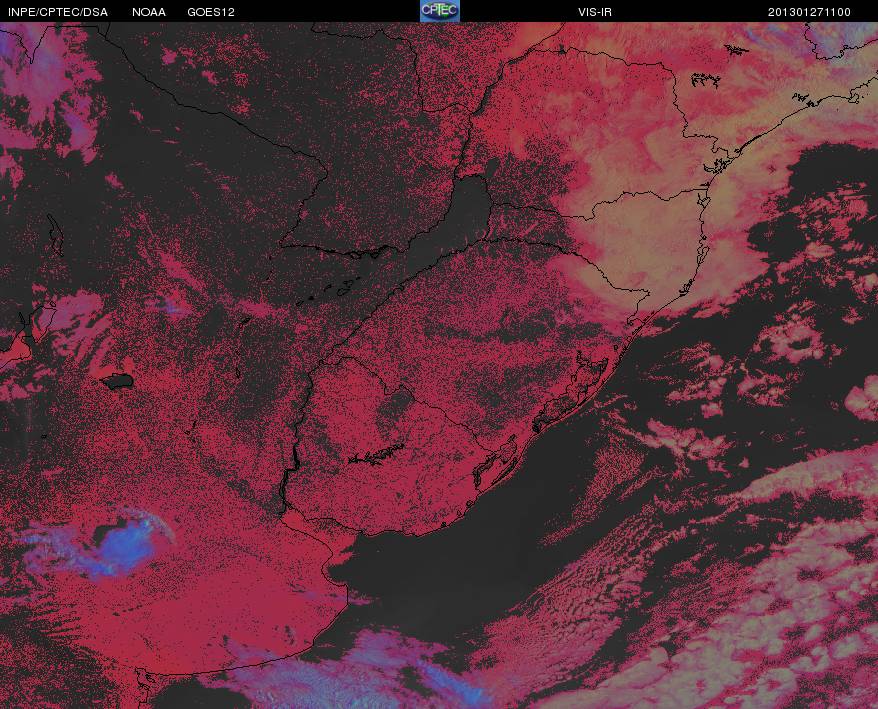Select the small jagged outline in the northeast
The height and width of the screenshot is (709, 878).
(x=705, y=80)
